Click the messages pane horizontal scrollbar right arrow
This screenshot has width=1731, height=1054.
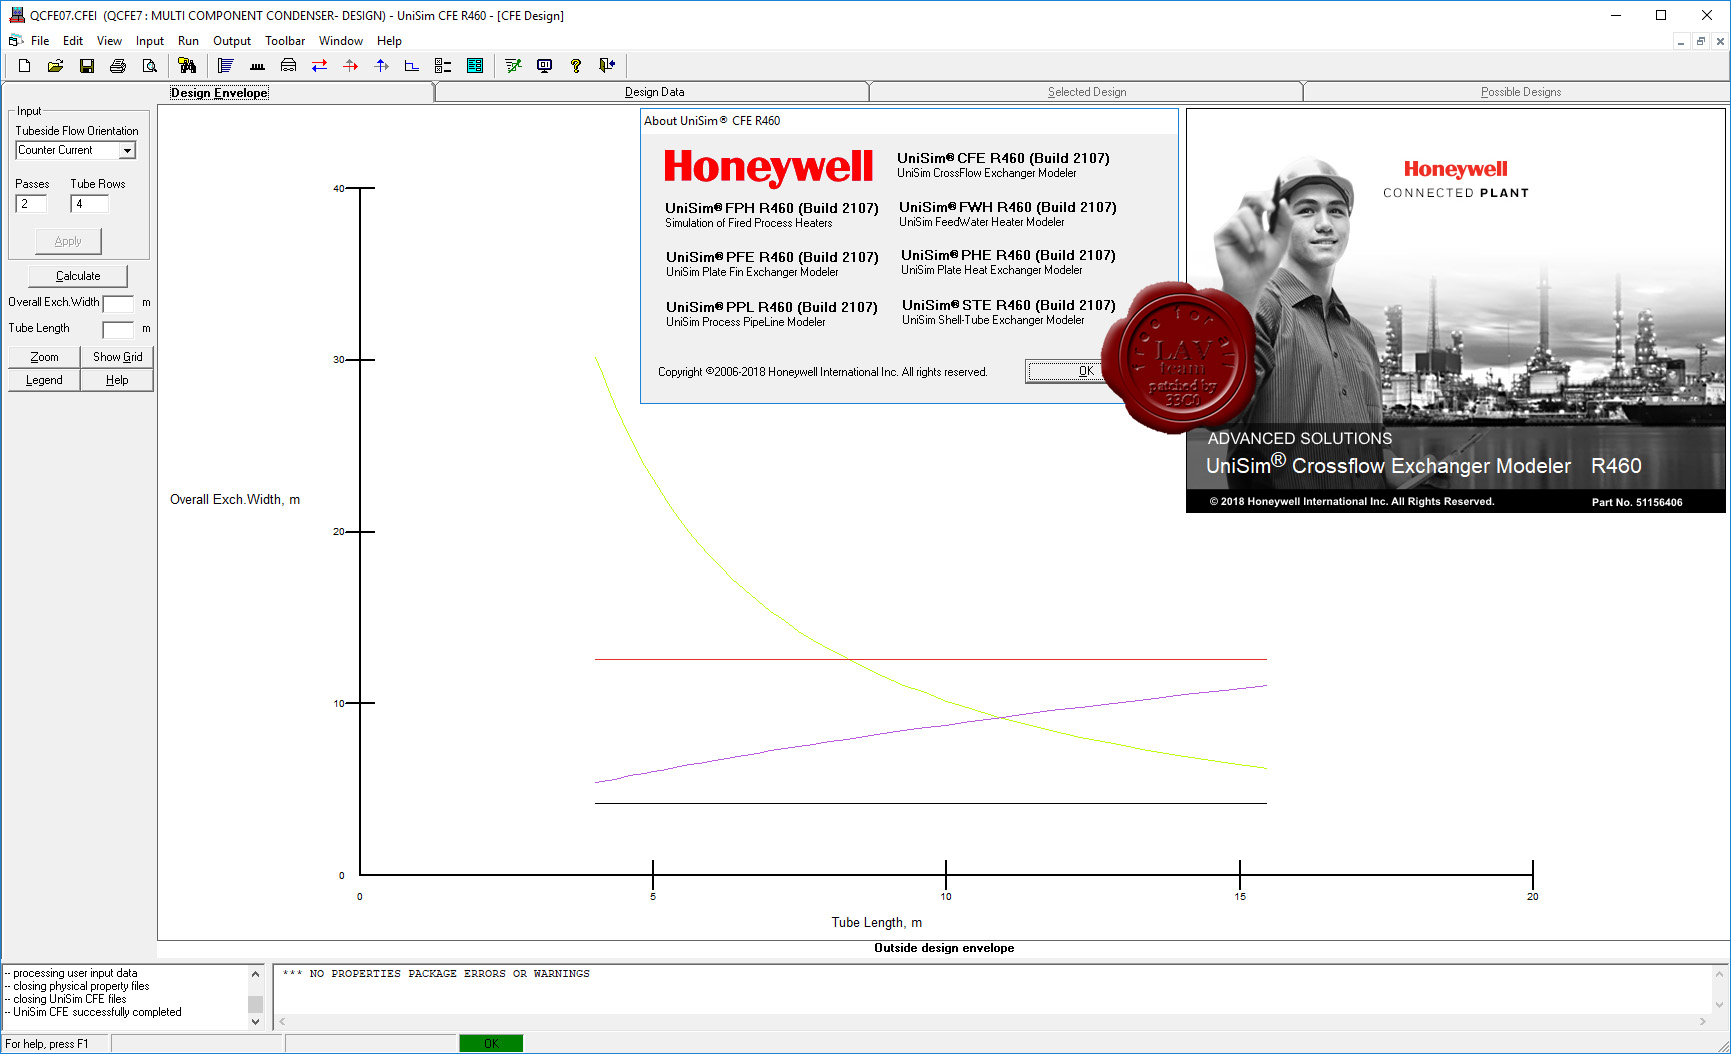[x=1702, y=1021]
